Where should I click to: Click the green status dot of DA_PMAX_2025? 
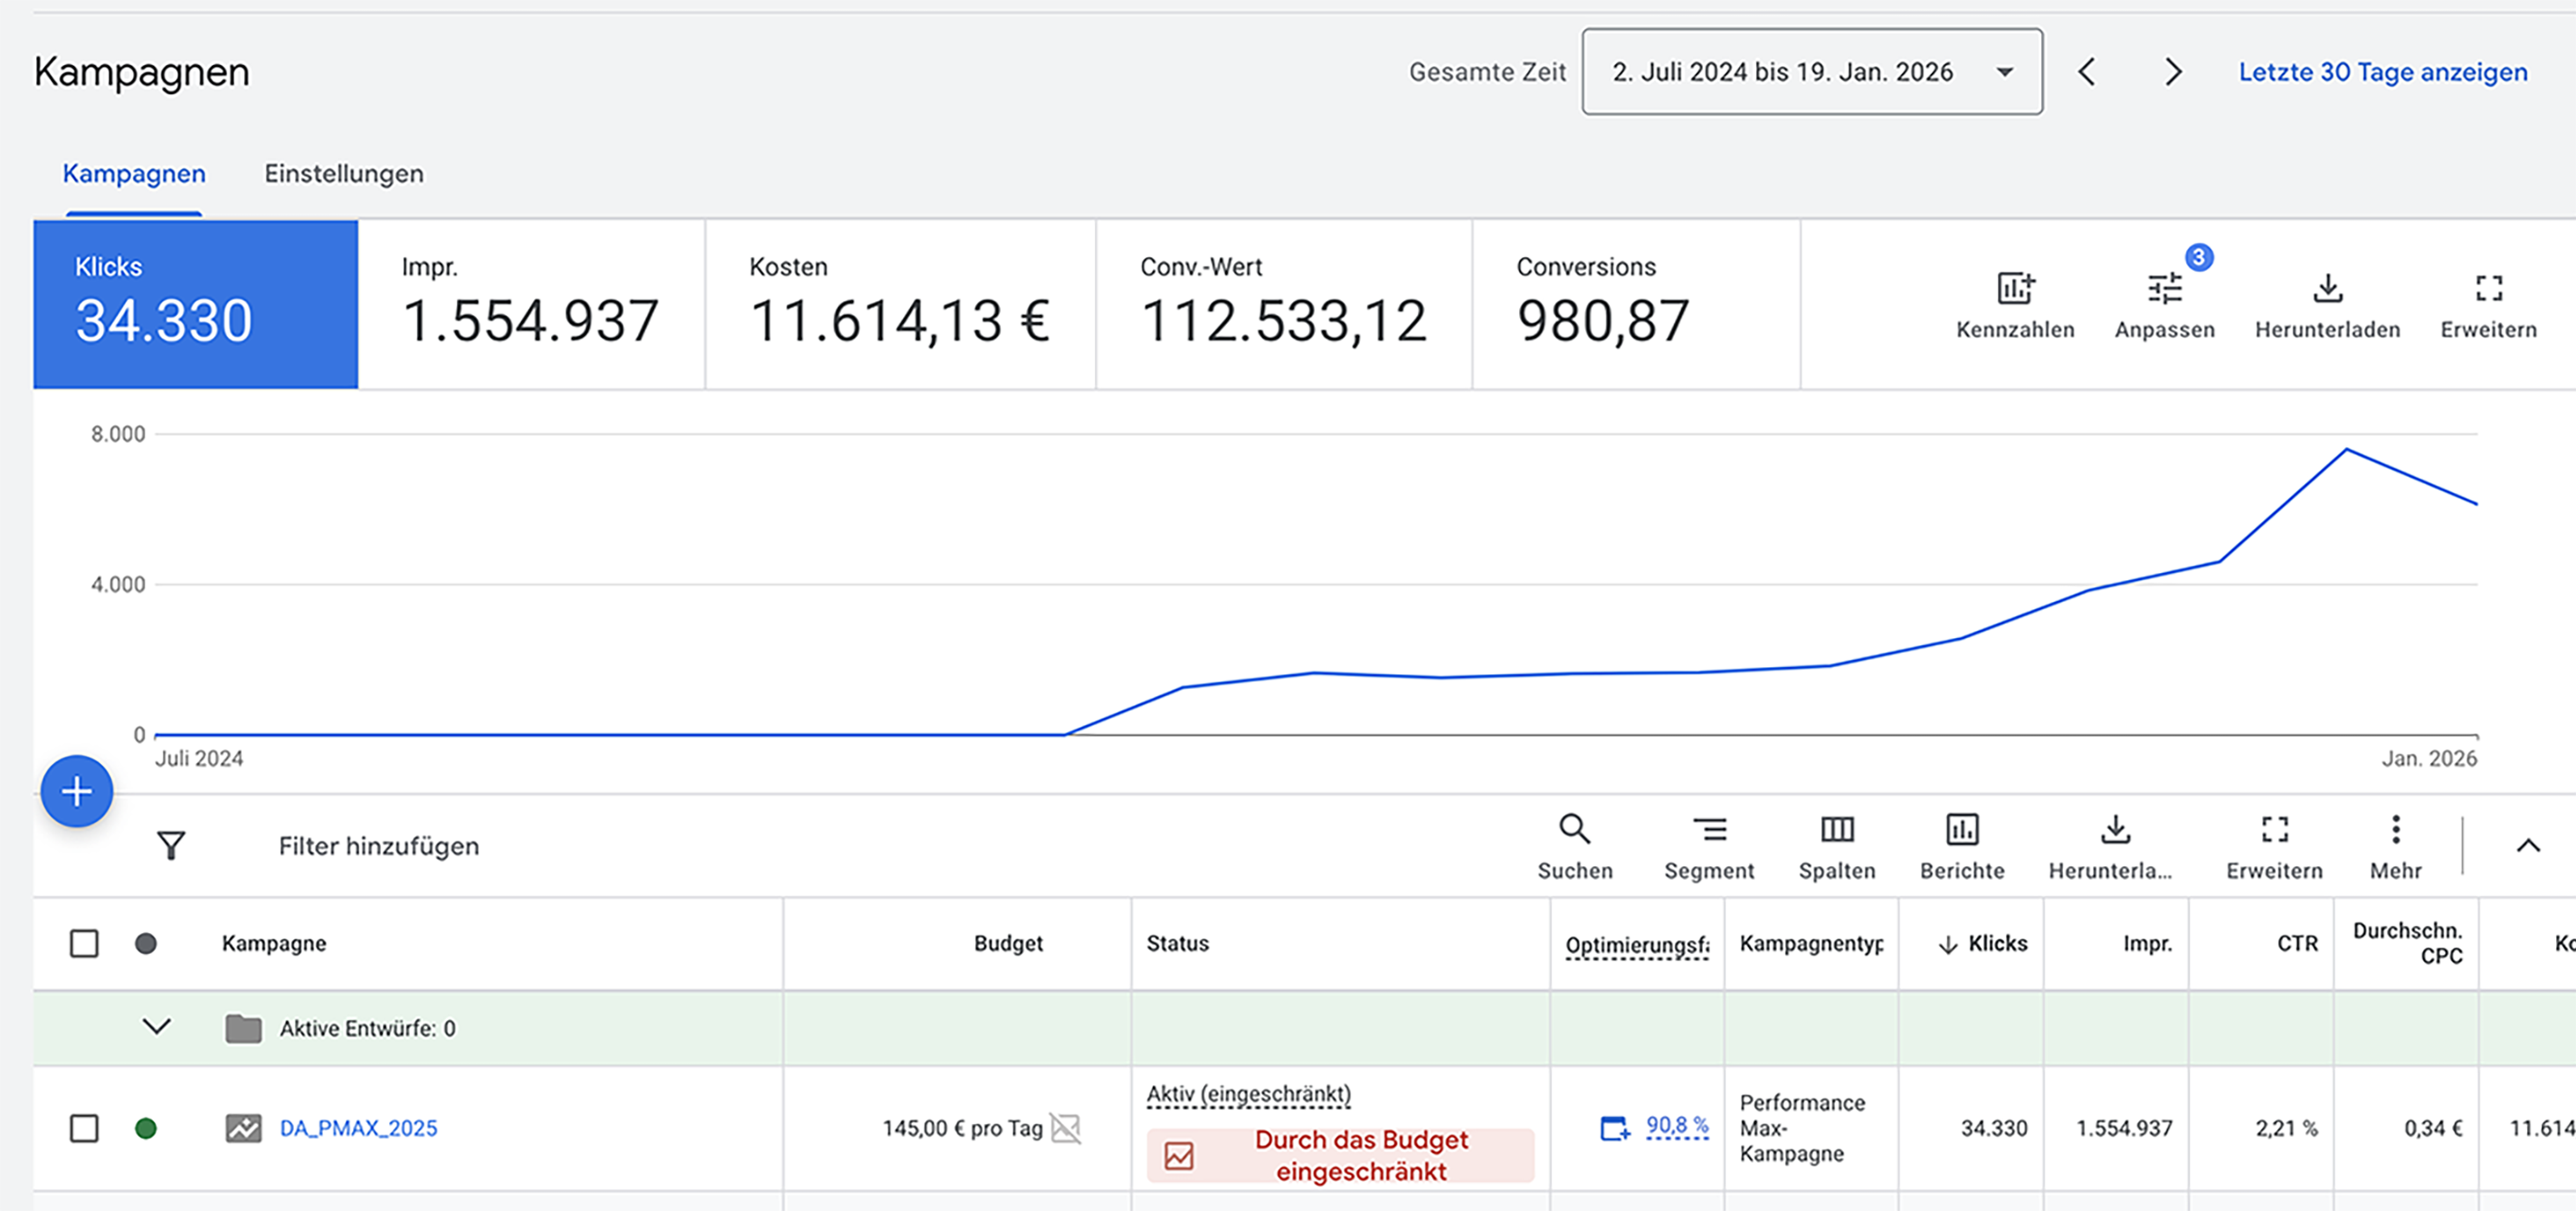click(x=146, y=1128)
